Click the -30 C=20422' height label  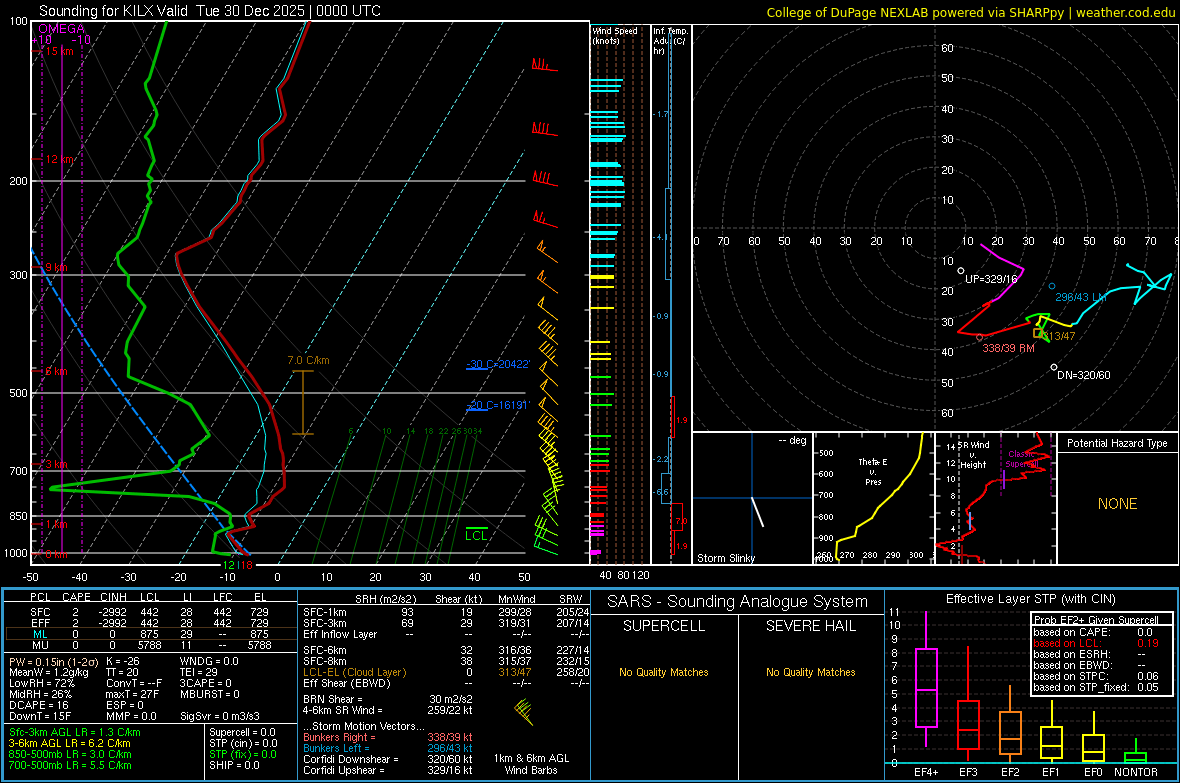click(x=498, y=364)
